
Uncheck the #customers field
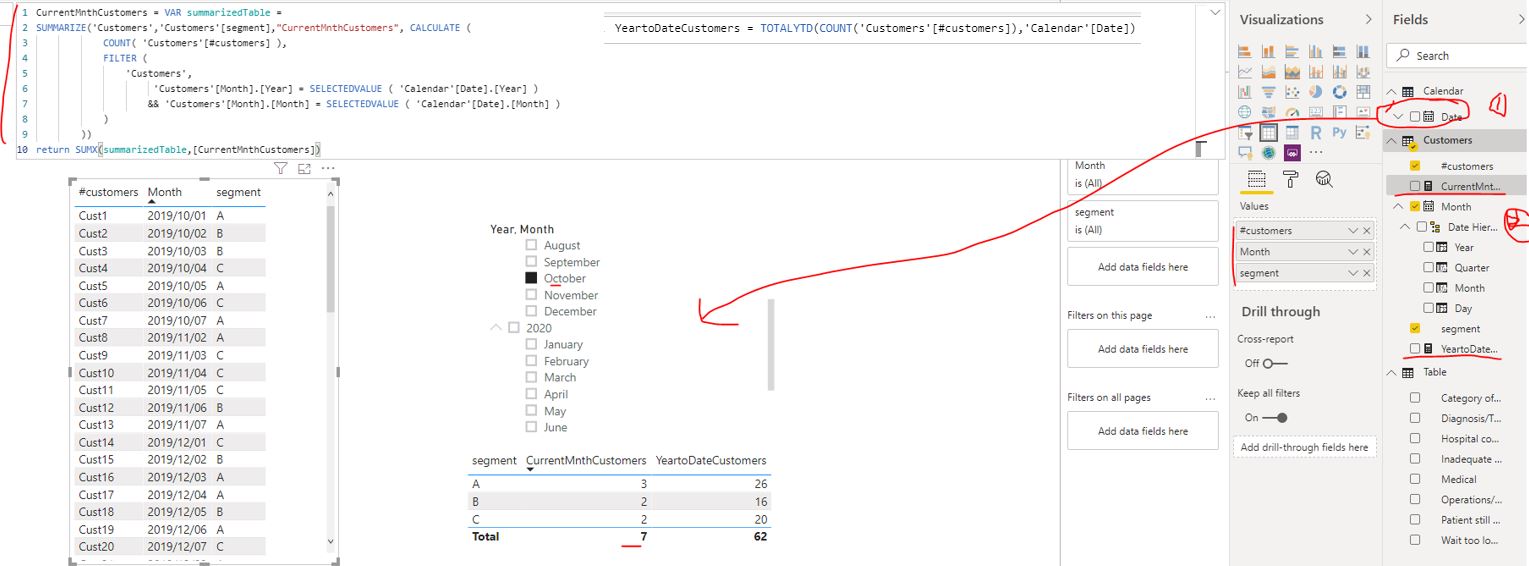[x=1415, y=166]
